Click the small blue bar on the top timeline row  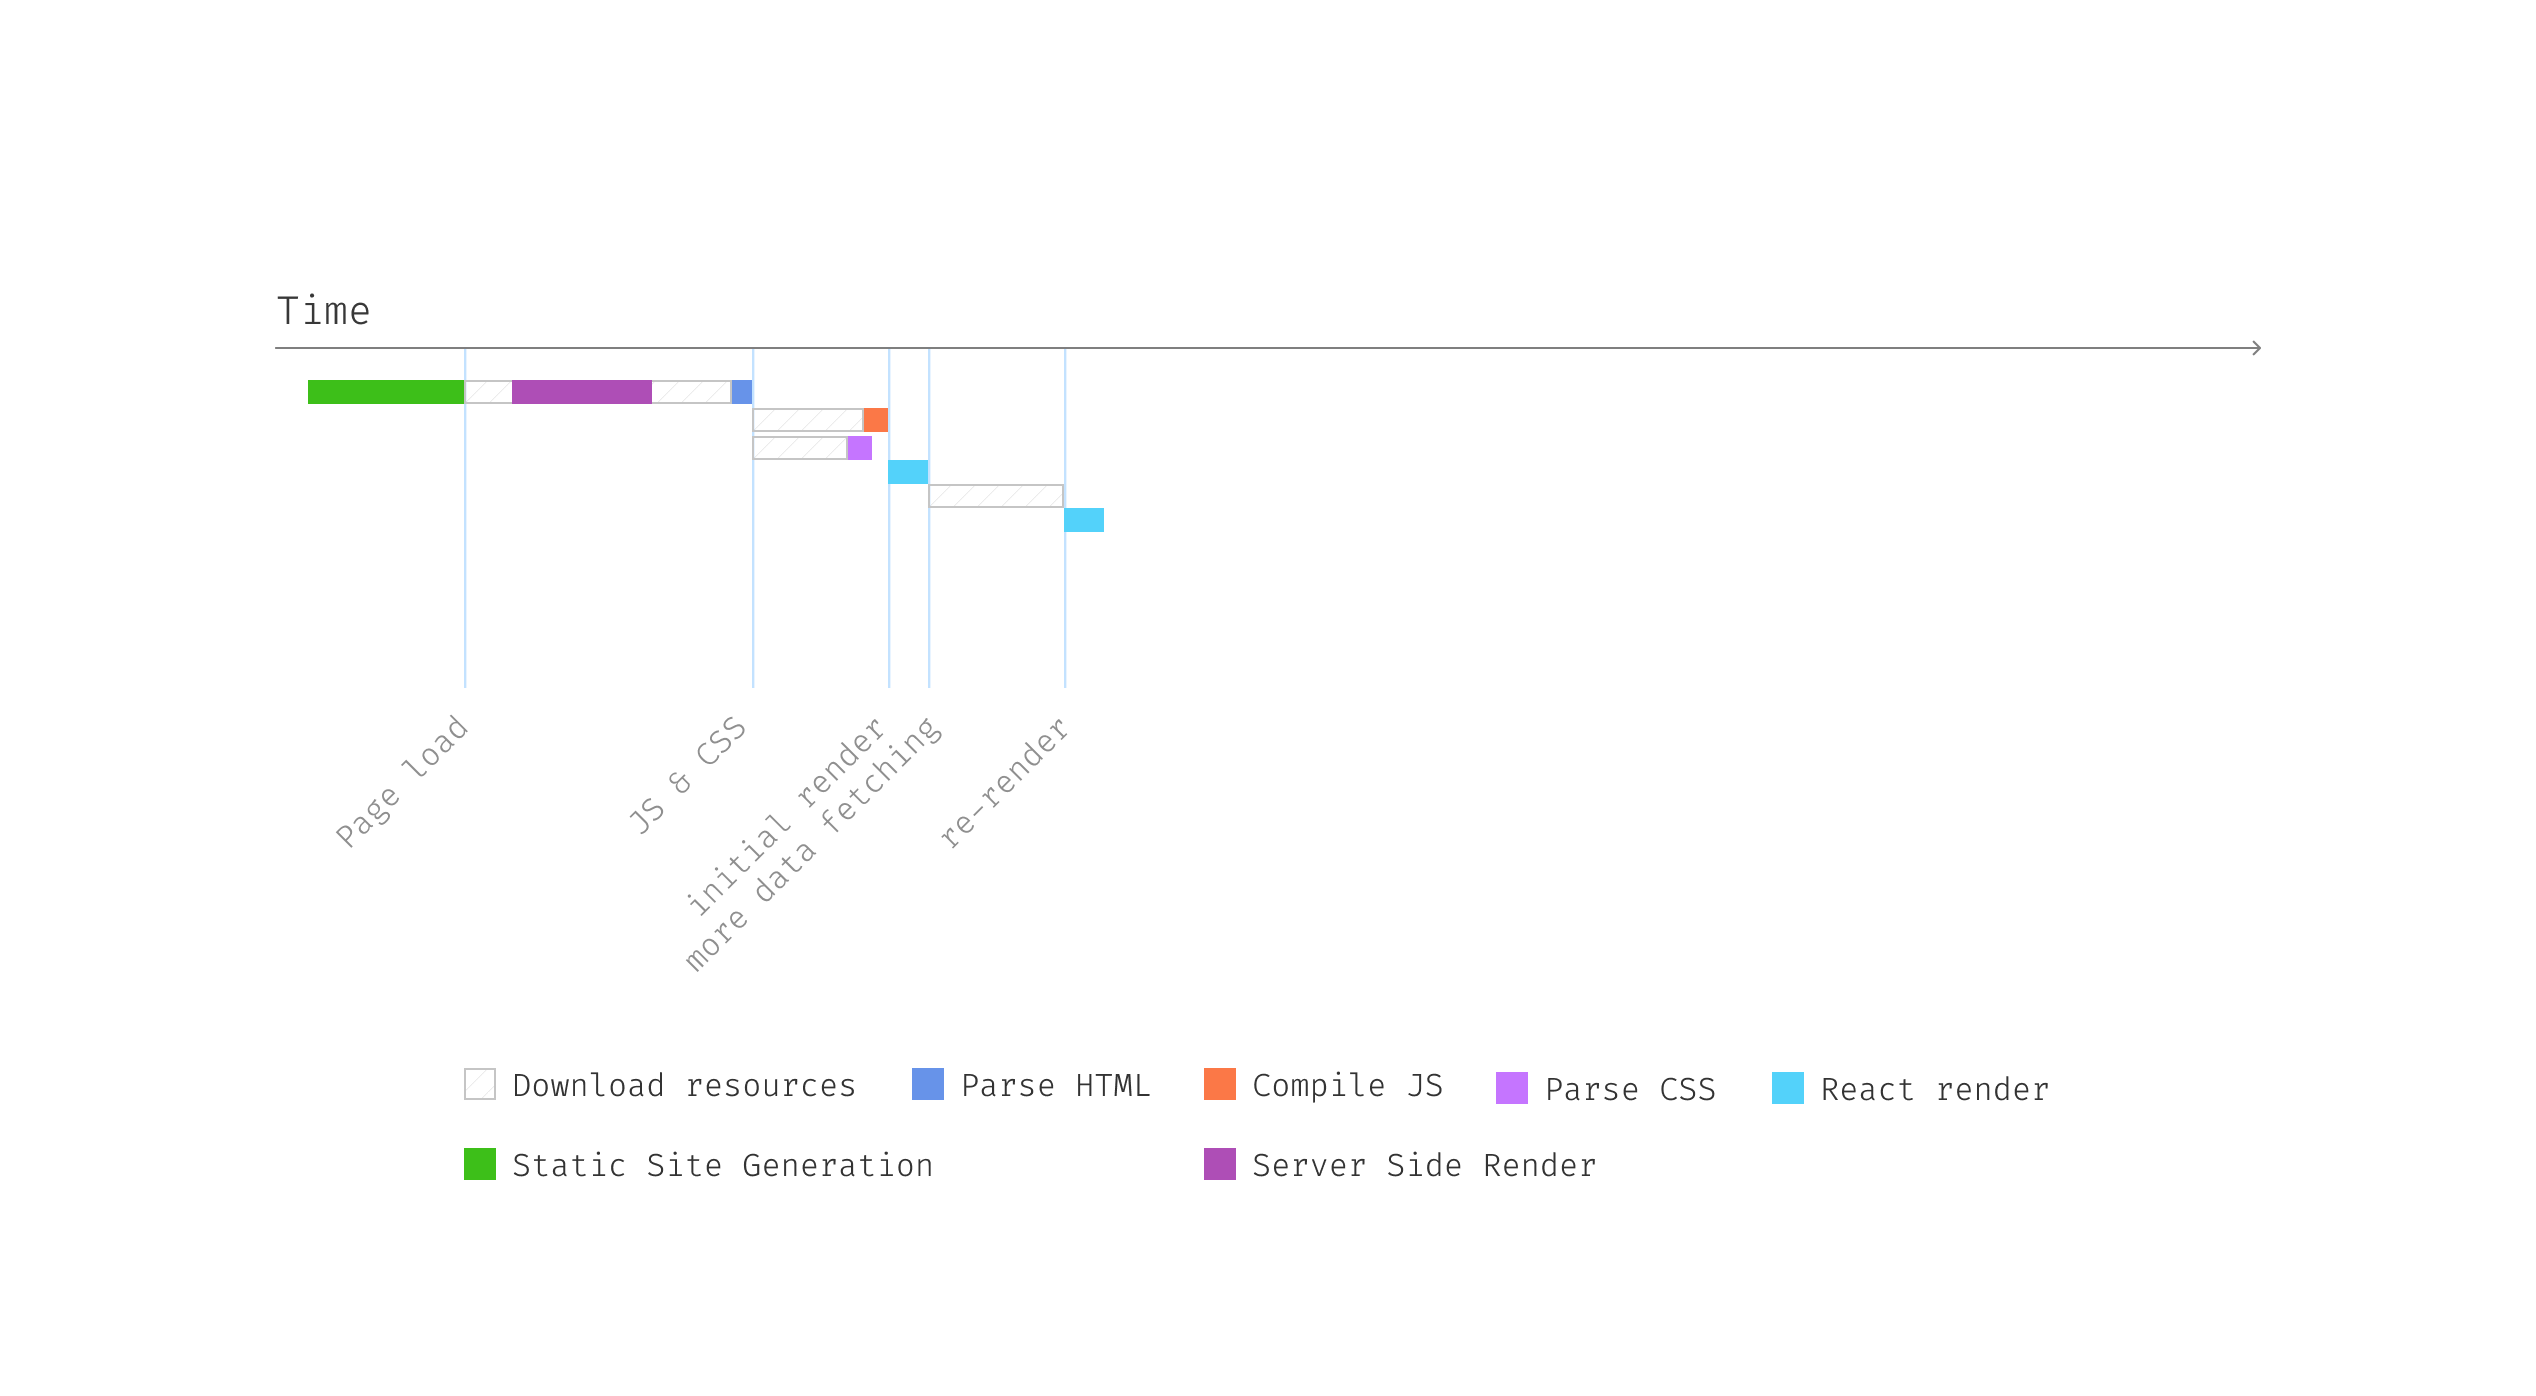(742, 392)
